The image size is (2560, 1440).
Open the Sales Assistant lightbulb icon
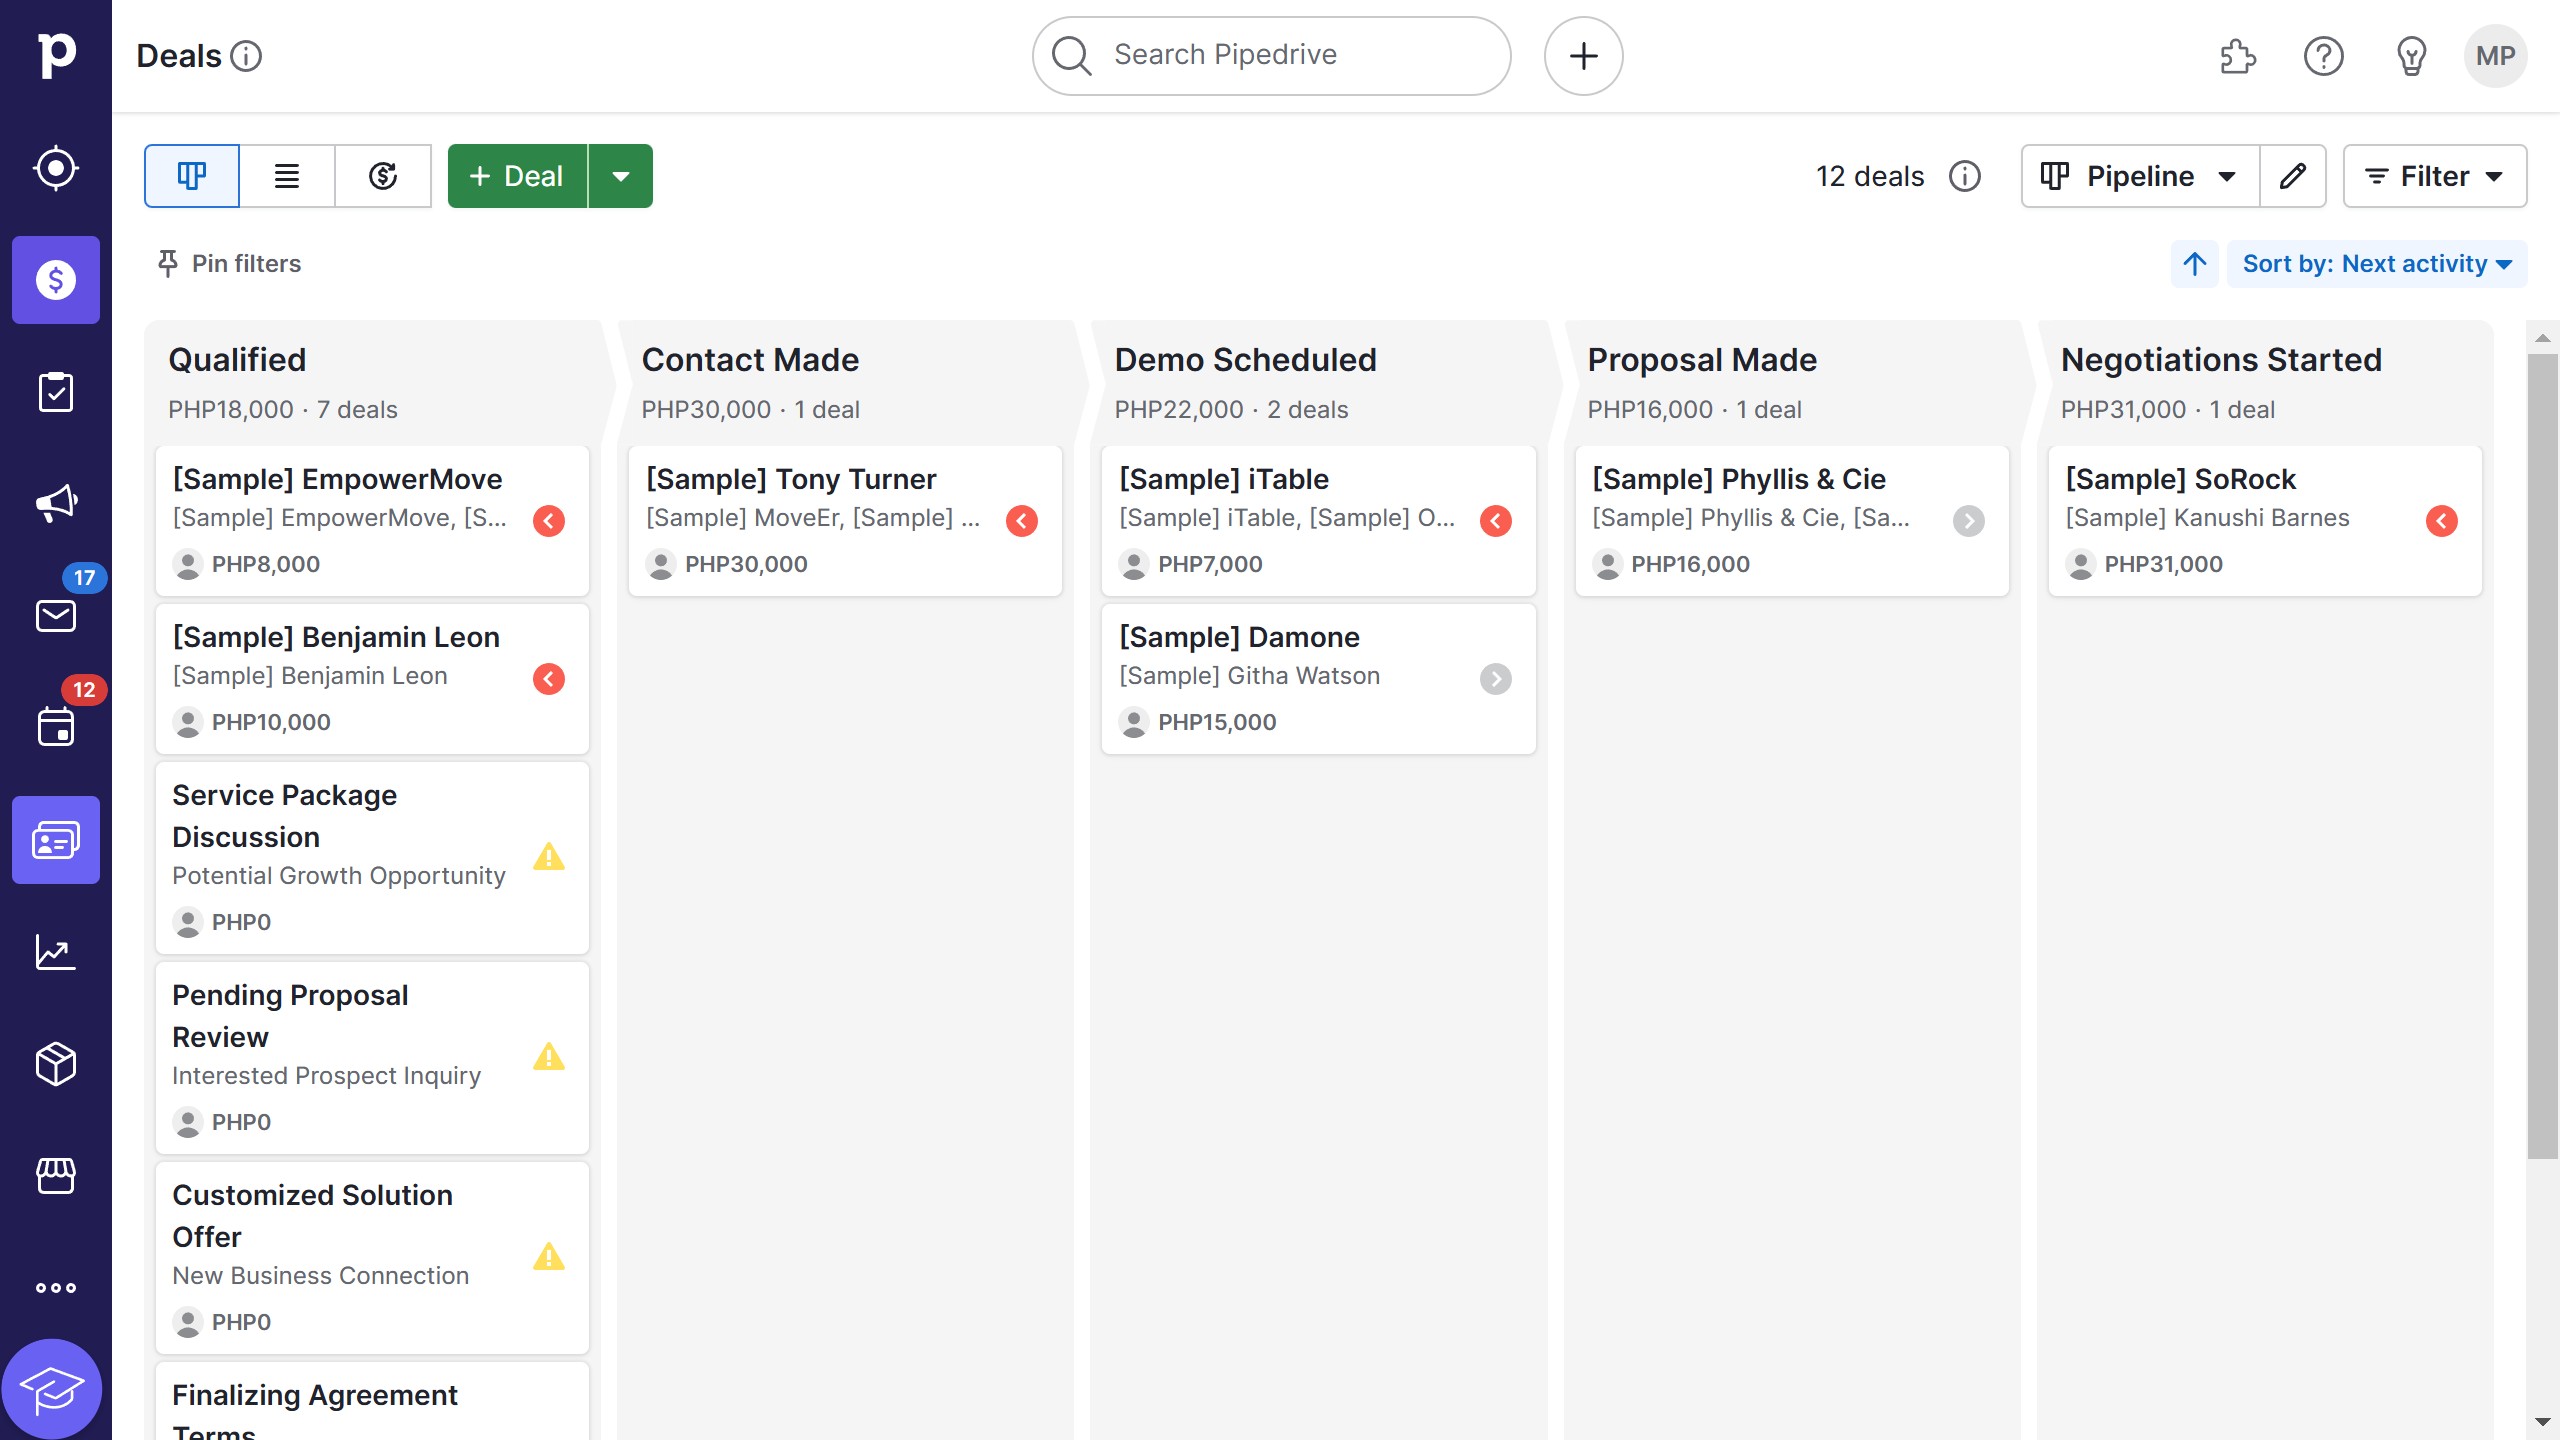pyautogui.click(x=2411, y=56)
